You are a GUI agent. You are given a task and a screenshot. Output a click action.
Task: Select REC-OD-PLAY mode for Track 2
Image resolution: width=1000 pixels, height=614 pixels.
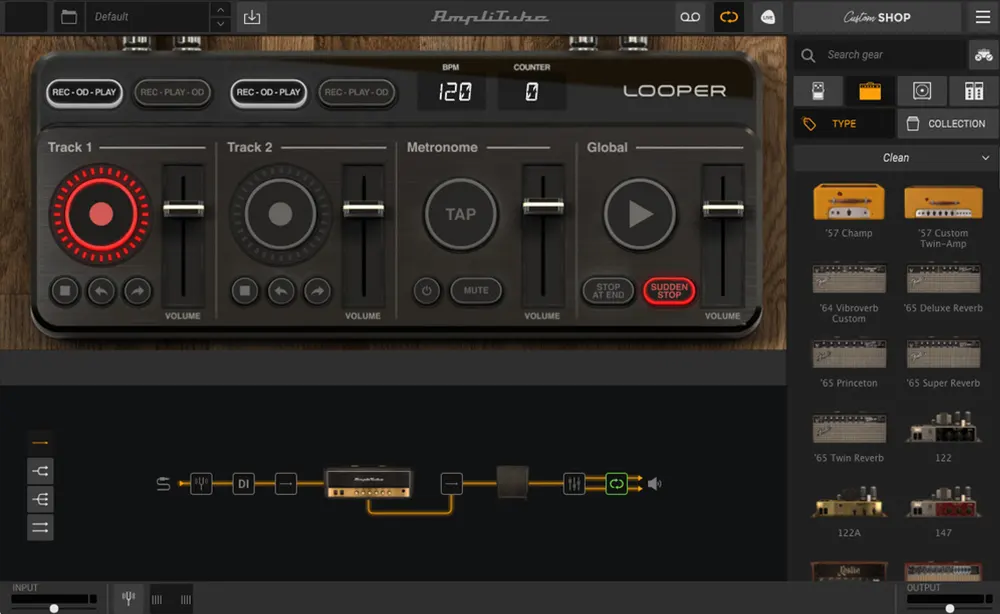click(x=268, y=92)
